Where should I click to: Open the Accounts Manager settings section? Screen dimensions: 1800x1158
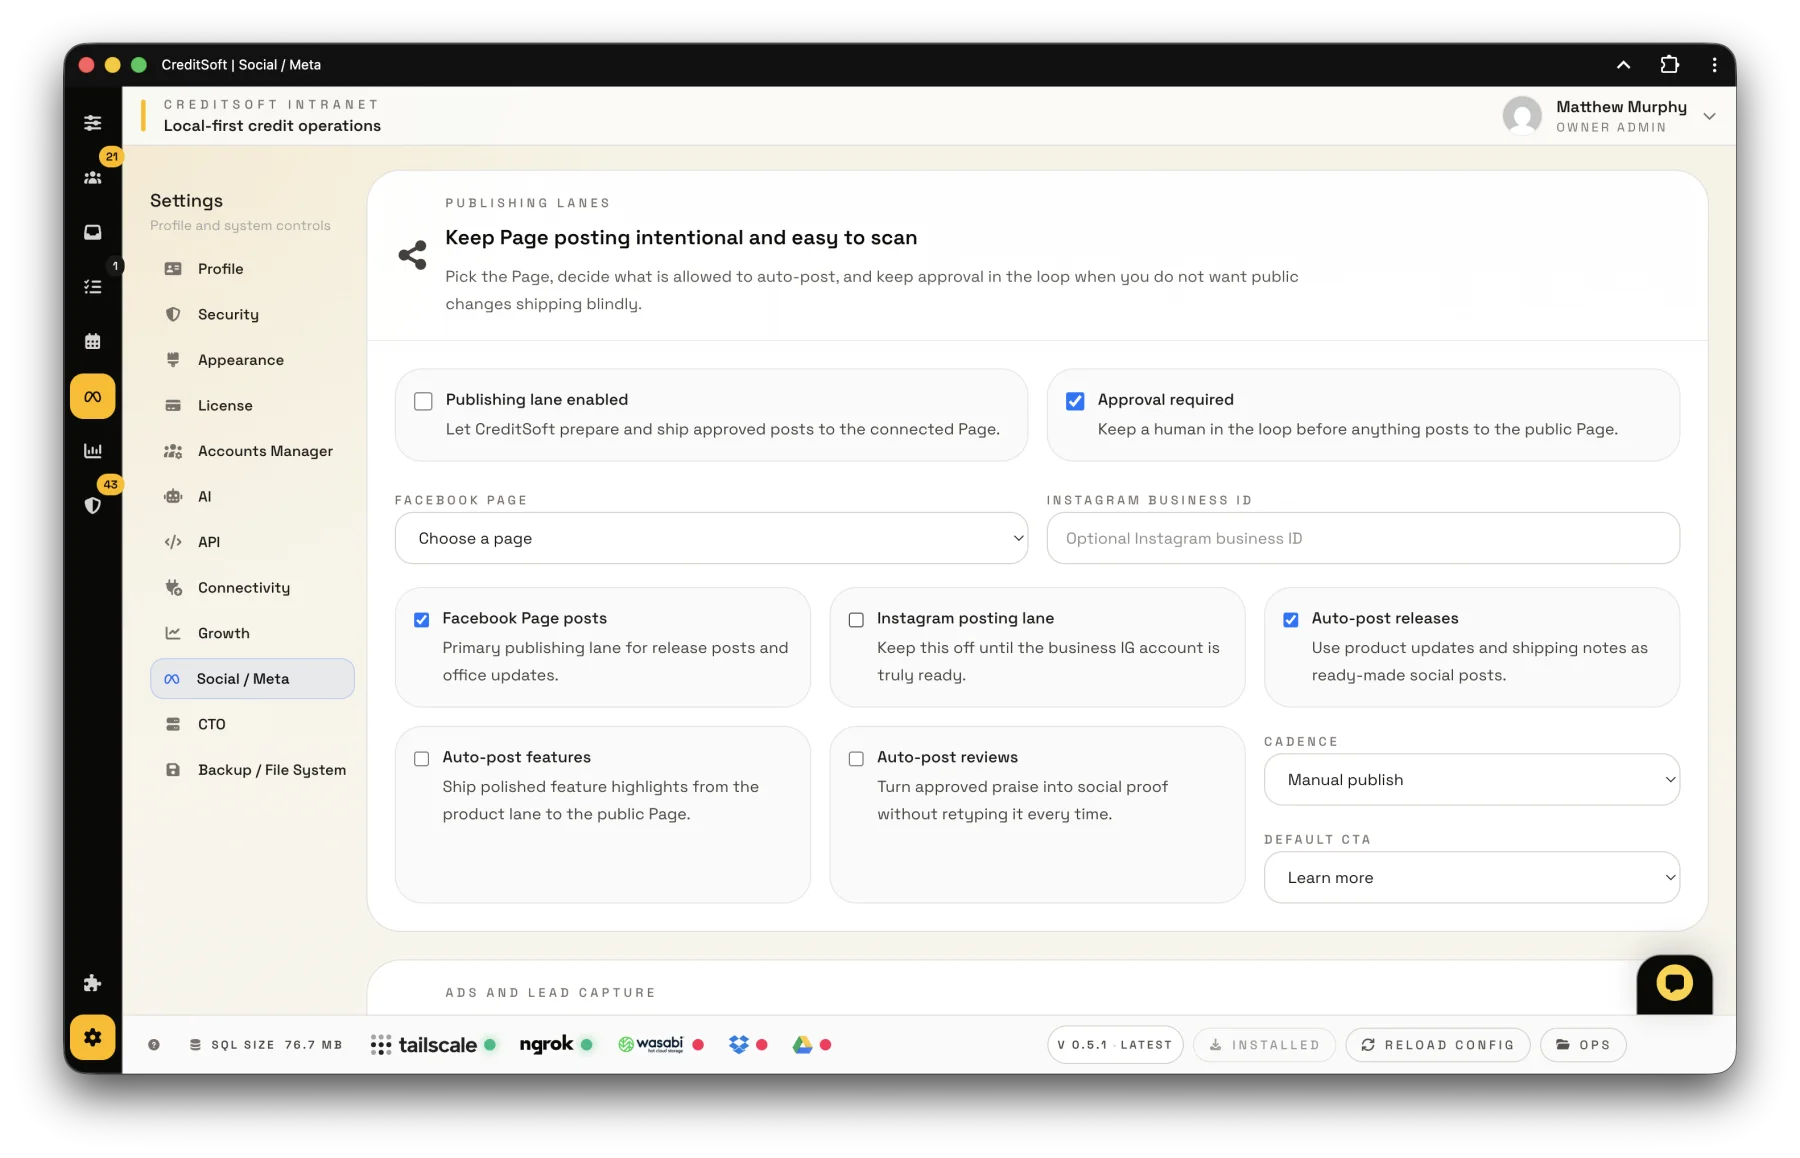point(265,451)
